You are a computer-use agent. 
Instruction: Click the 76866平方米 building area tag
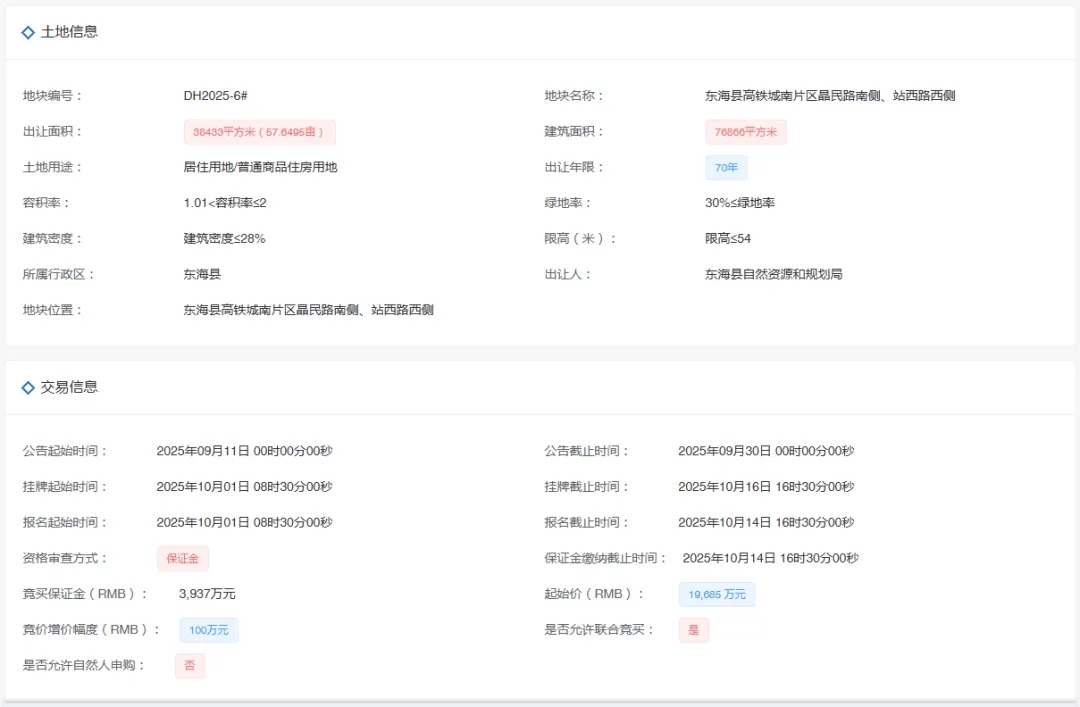tap(745, 132)
